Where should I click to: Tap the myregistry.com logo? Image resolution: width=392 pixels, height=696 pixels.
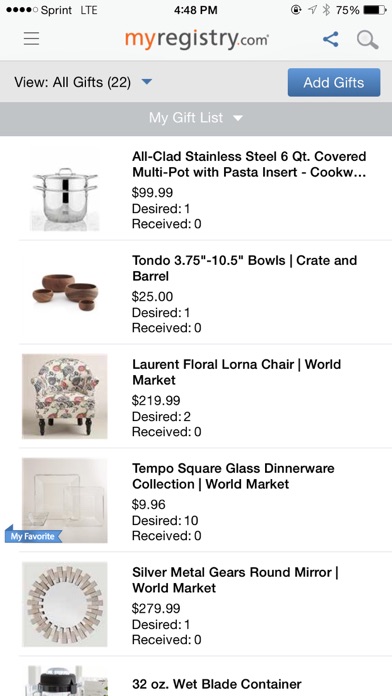point(197,40)
